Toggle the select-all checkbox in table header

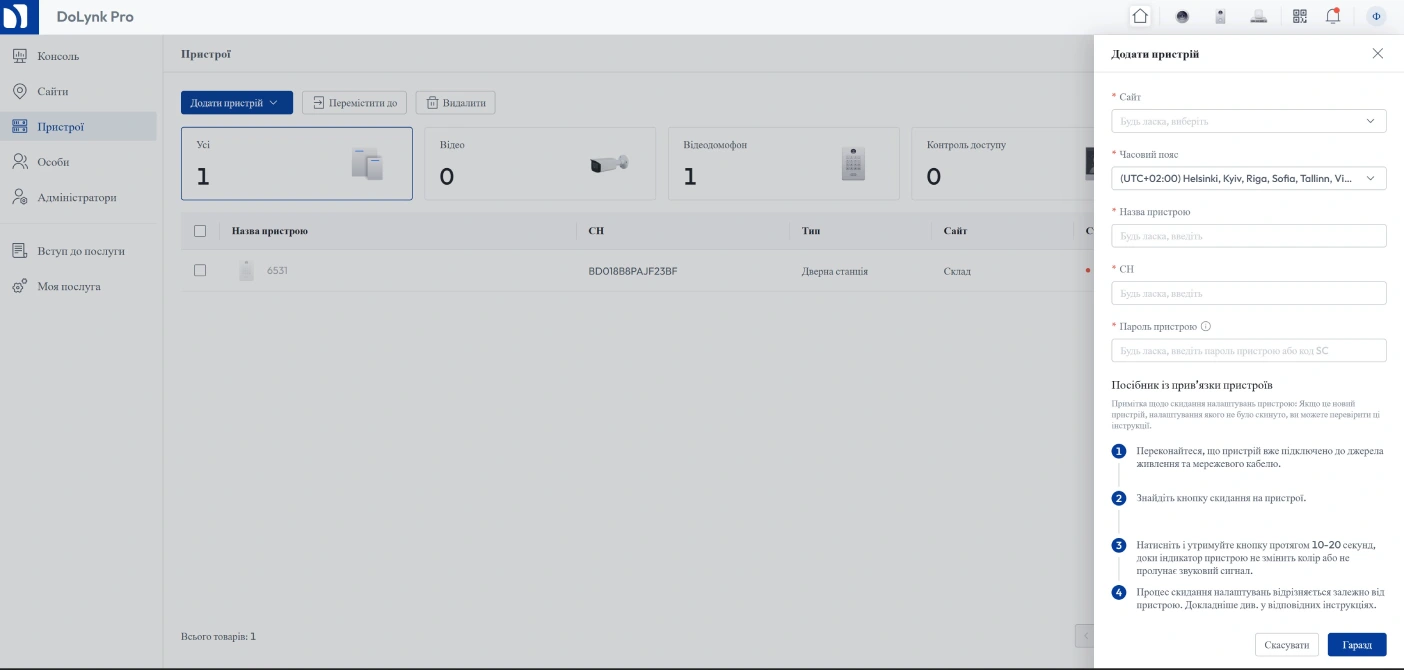(x=200, y=231)
